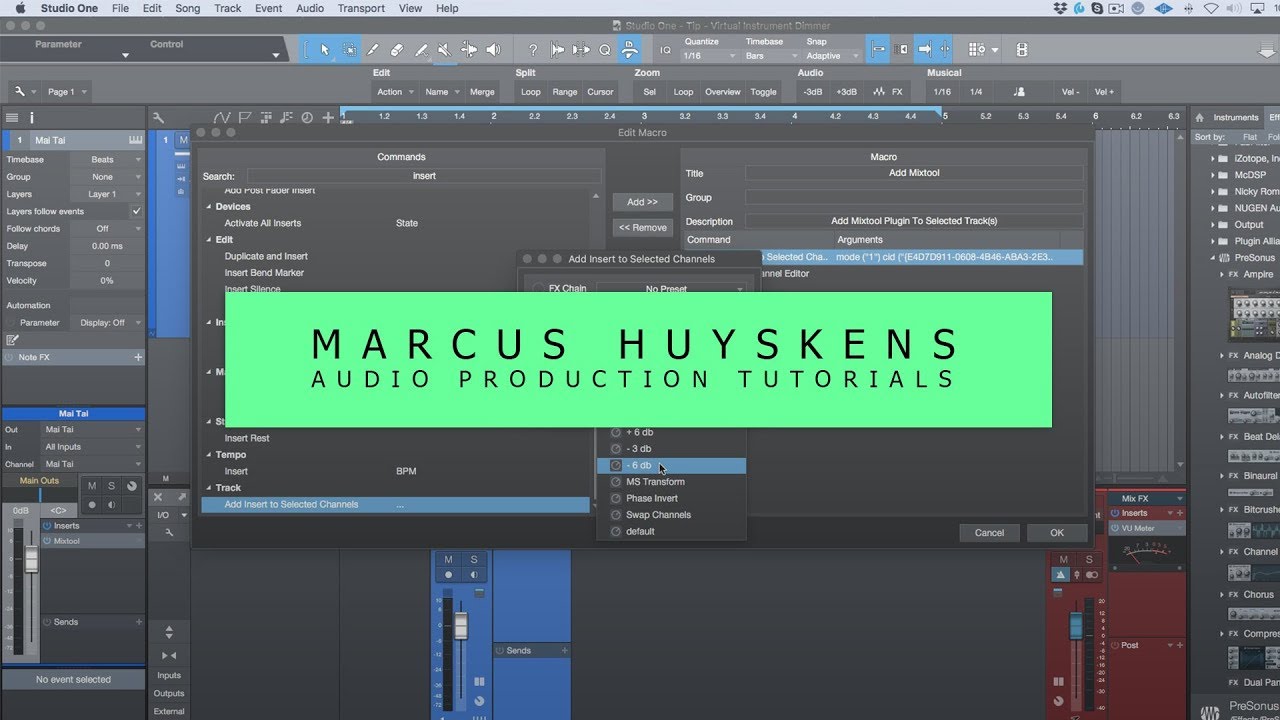Mute the red main mixer channel

click(x=1061, y=559)
